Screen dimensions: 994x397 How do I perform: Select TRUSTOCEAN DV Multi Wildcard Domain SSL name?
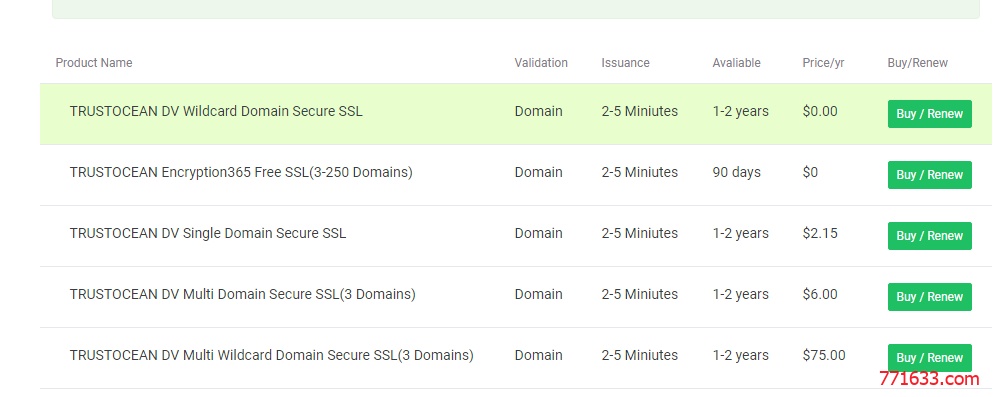271,355
